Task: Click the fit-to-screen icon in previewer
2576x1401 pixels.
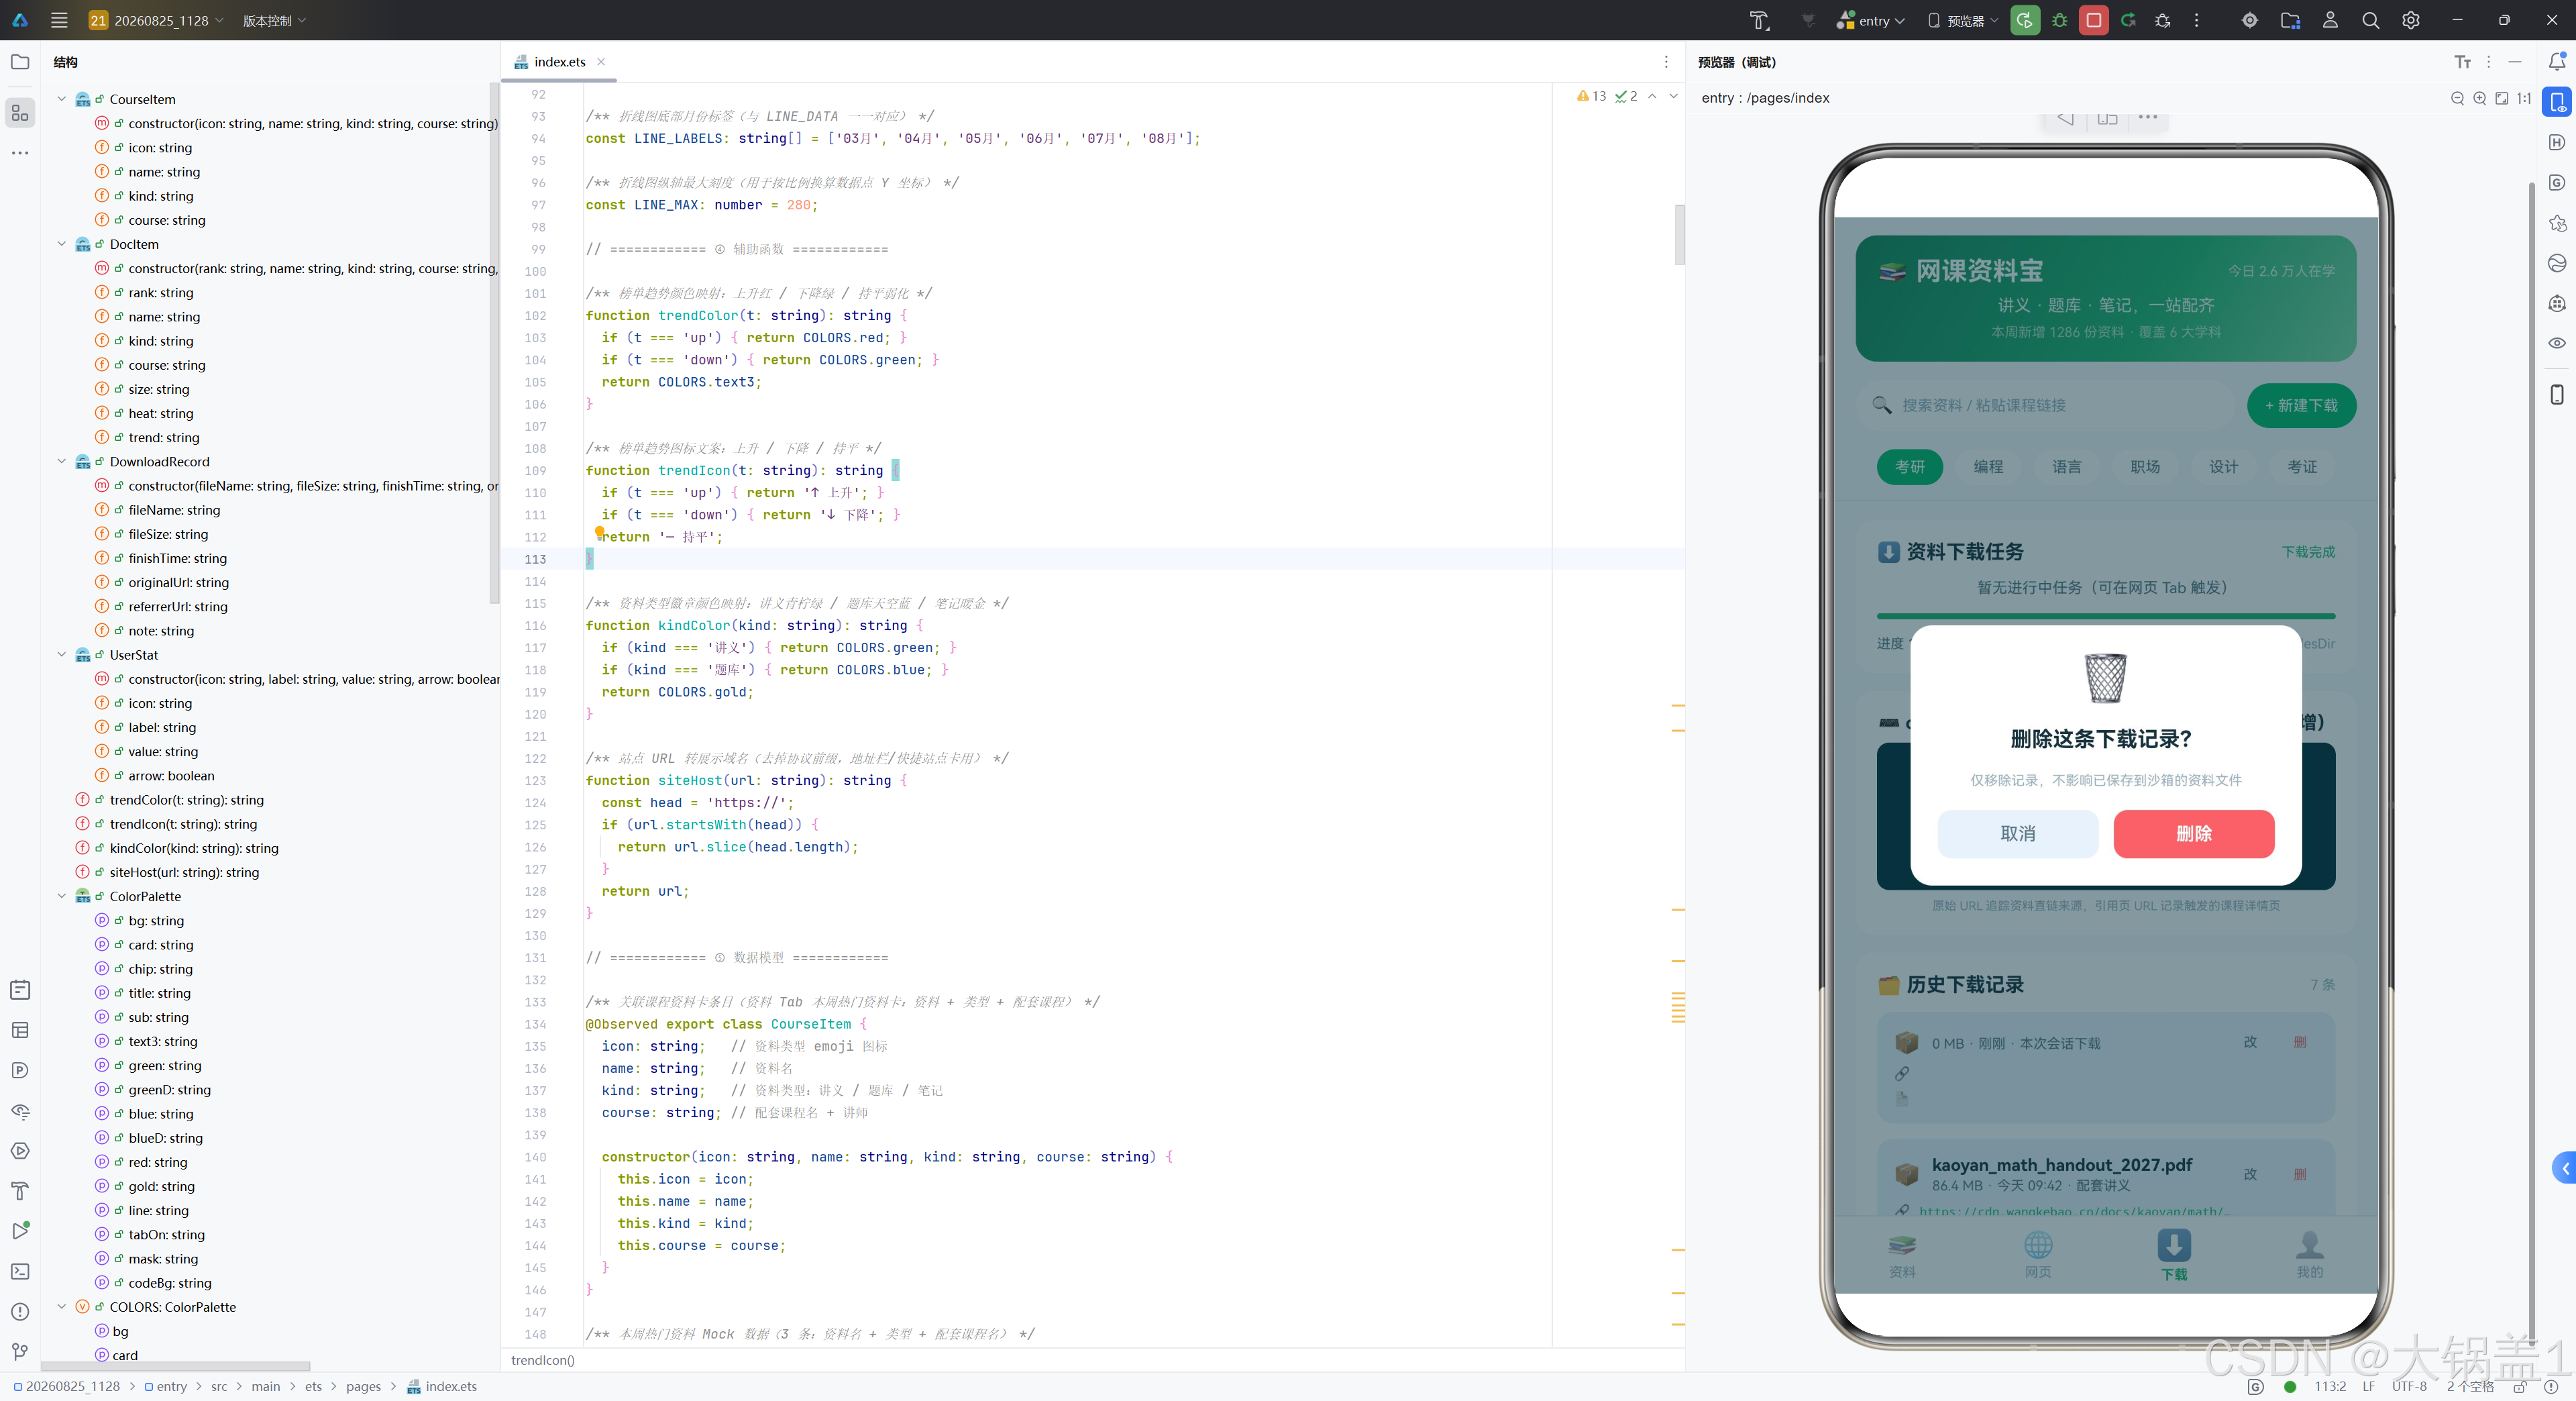Action: point(2501,98)
